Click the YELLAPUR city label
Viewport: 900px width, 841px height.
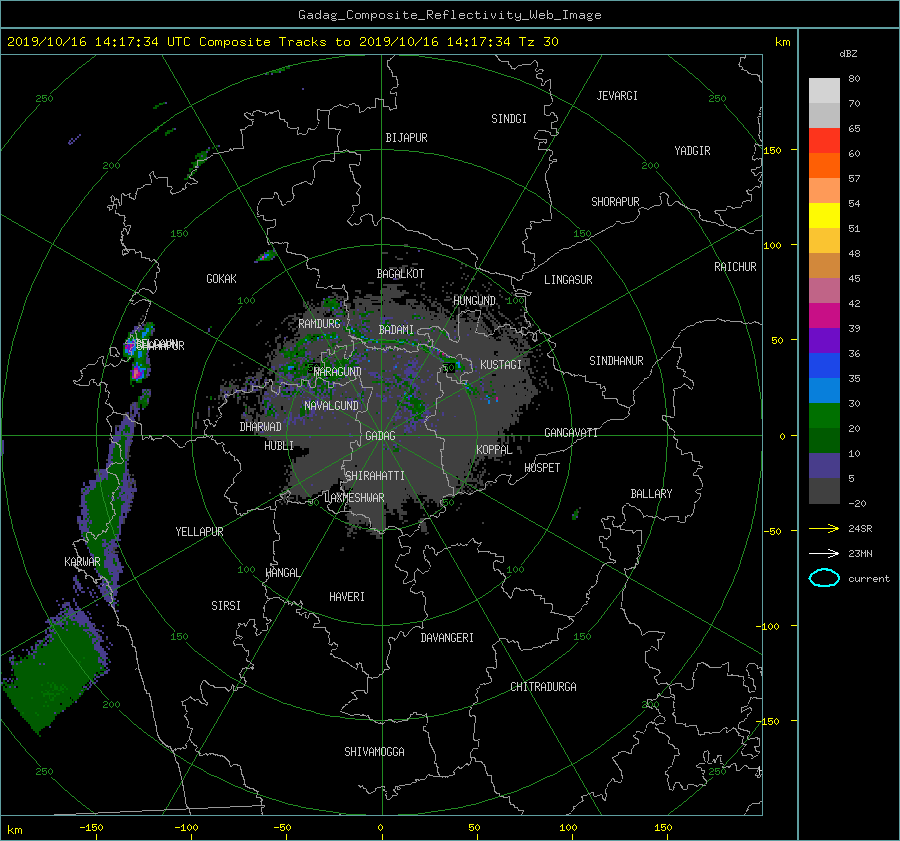click(199, 532)
